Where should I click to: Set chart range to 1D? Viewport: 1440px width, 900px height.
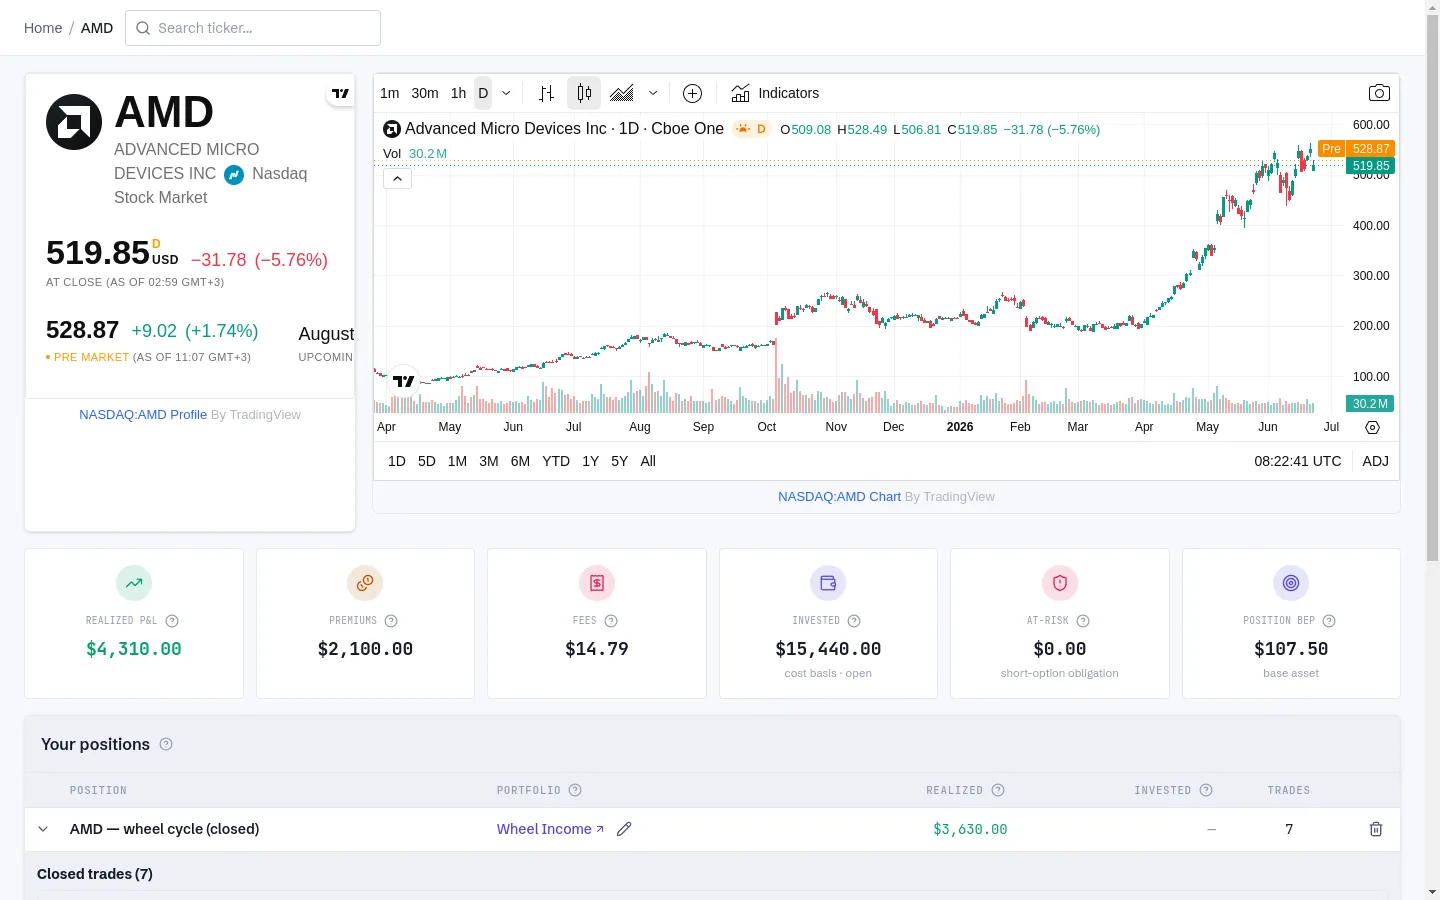[x=397, y=461]
